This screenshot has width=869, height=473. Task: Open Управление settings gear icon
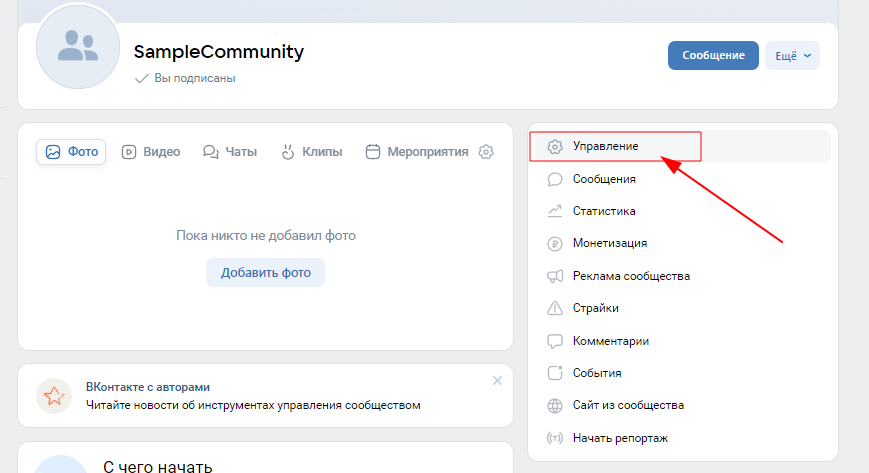(555, 146)
